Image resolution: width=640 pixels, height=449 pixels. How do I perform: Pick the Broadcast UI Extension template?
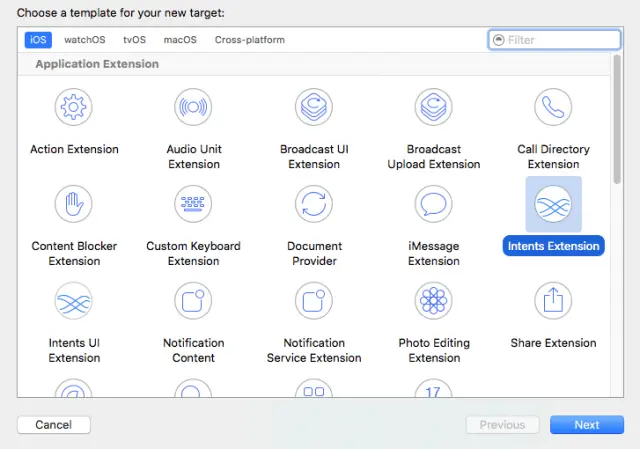(314, 107)
